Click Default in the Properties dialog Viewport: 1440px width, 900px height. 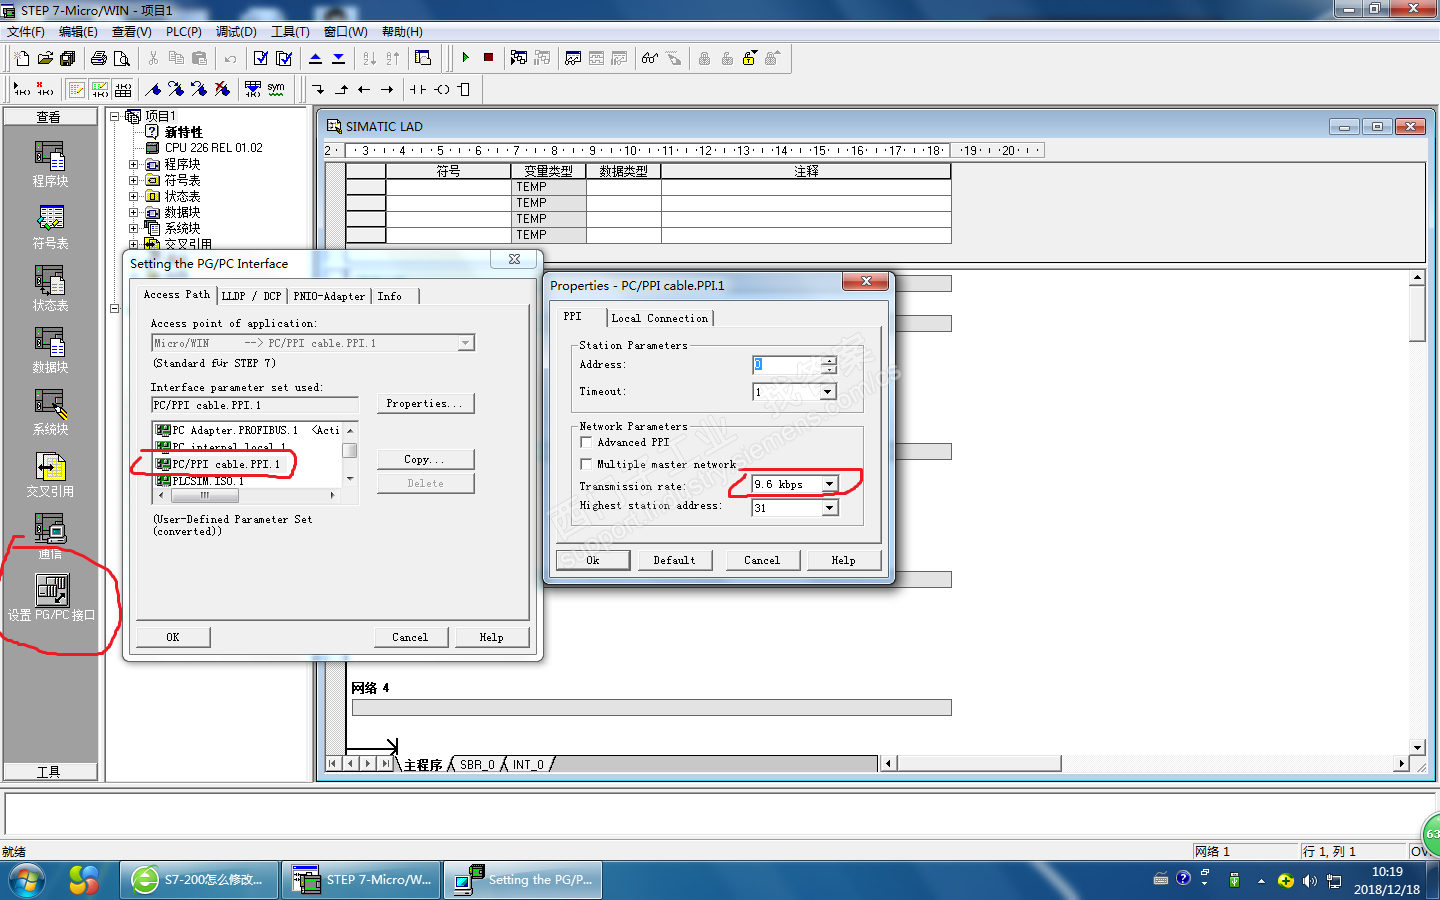[674, 560]
